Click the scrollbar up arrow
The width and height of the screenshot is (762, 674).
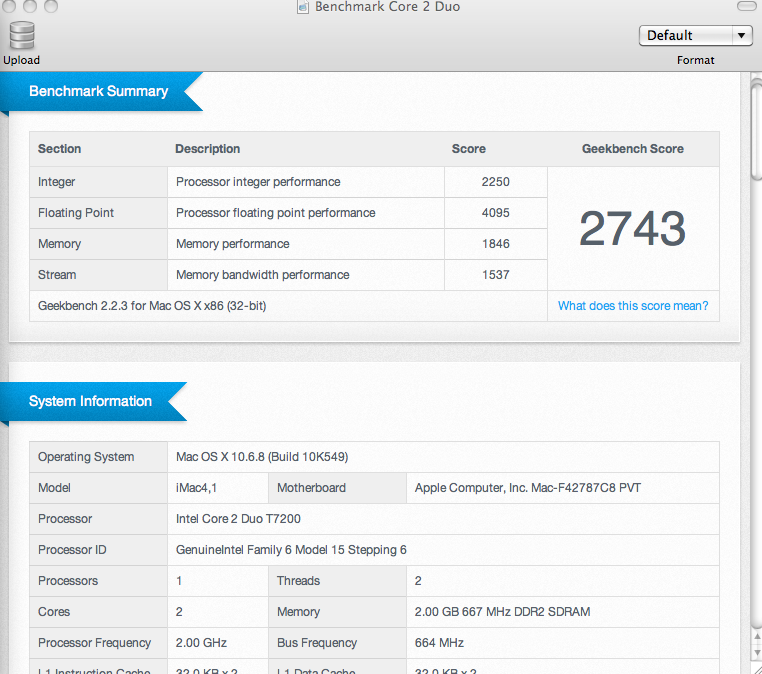[757, 637]
